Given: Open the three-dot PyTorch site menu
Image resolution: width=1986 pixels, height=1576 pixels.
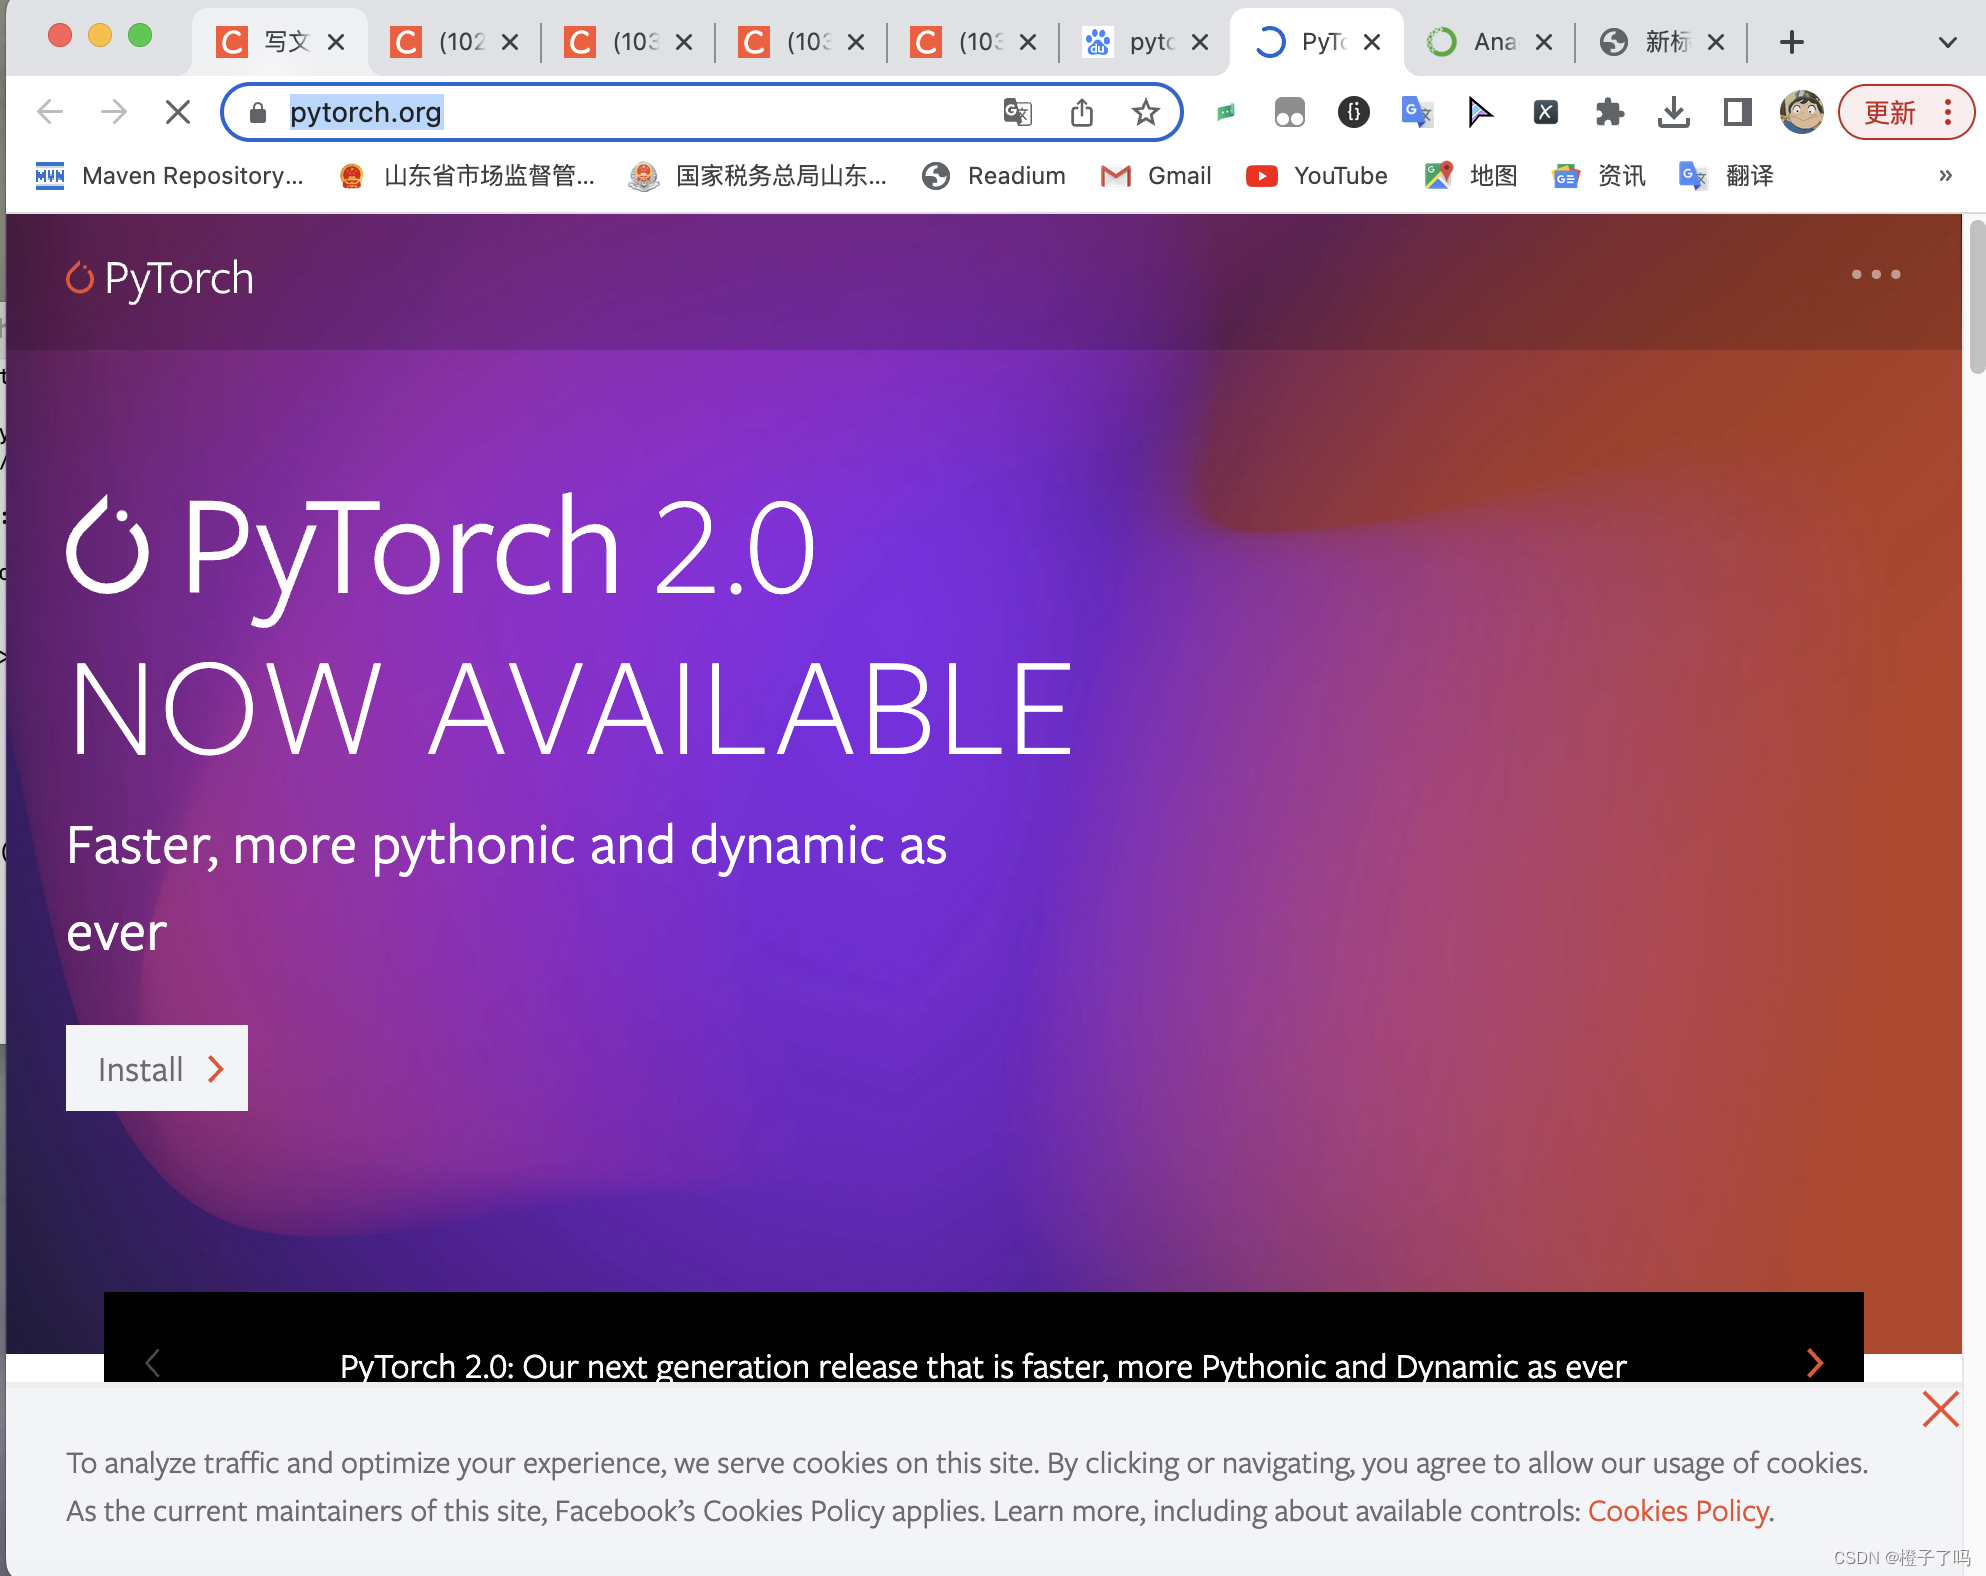Looking at the screenshot, I should [1875, 274].
